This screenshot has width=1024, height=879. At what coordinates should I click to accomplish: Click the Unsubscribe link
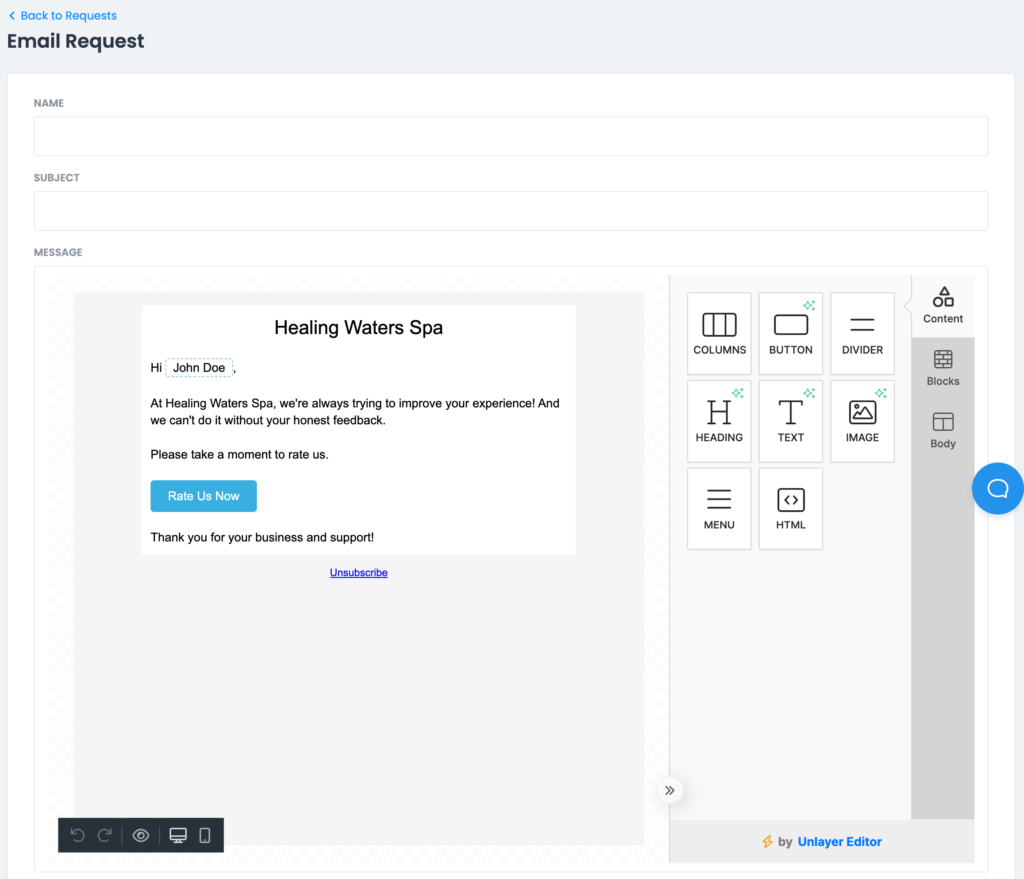tap(359, 573)
